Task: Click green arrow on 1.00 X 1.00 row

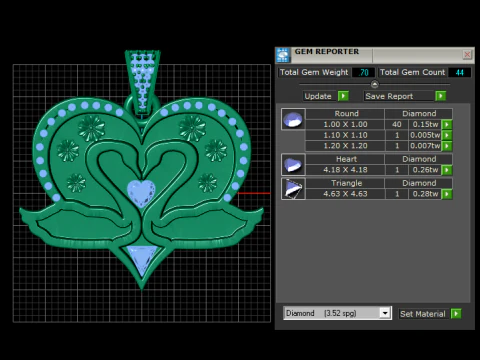Action: (x=447, y=124)
